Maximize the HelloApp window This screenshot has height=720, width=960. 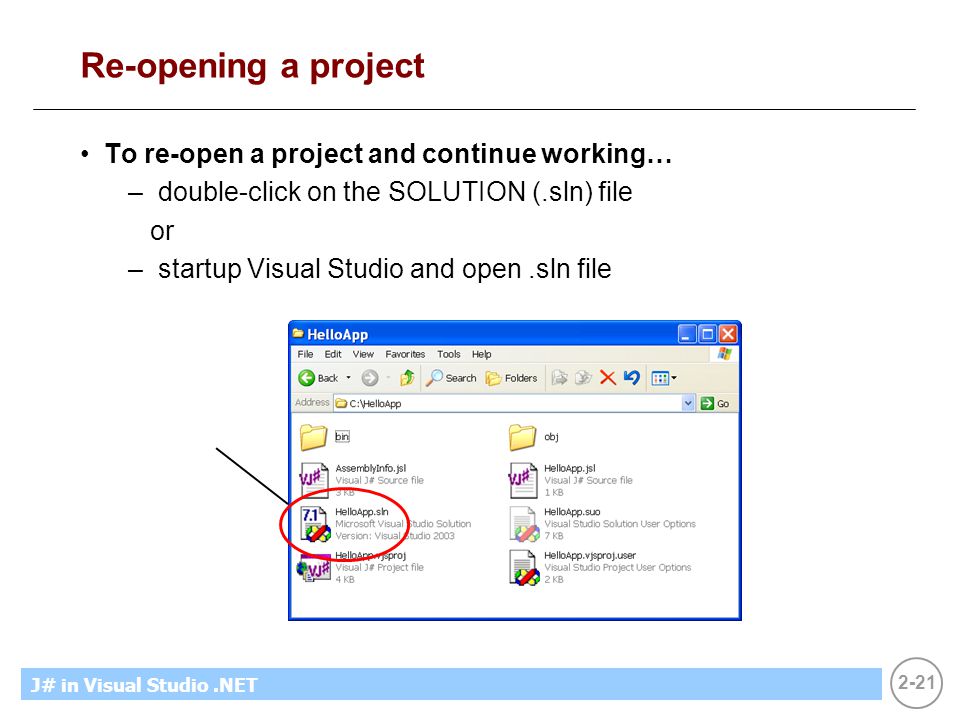(707, 334)
